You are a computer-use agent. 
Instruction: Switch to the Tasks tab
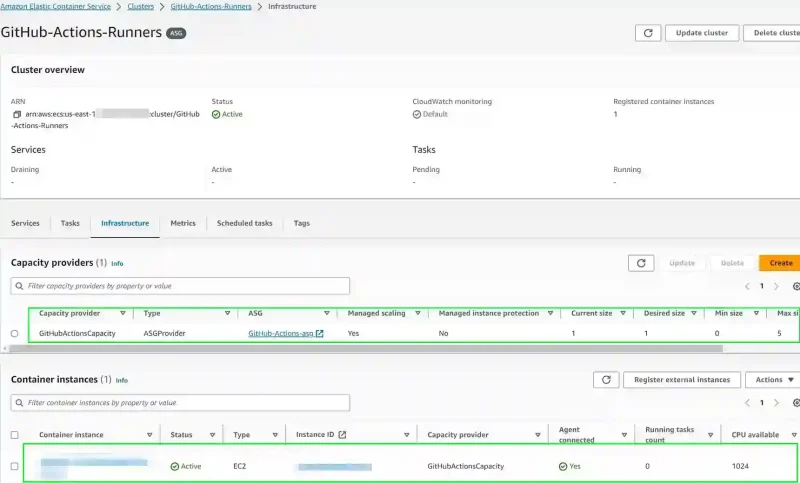tap(70, 223)
